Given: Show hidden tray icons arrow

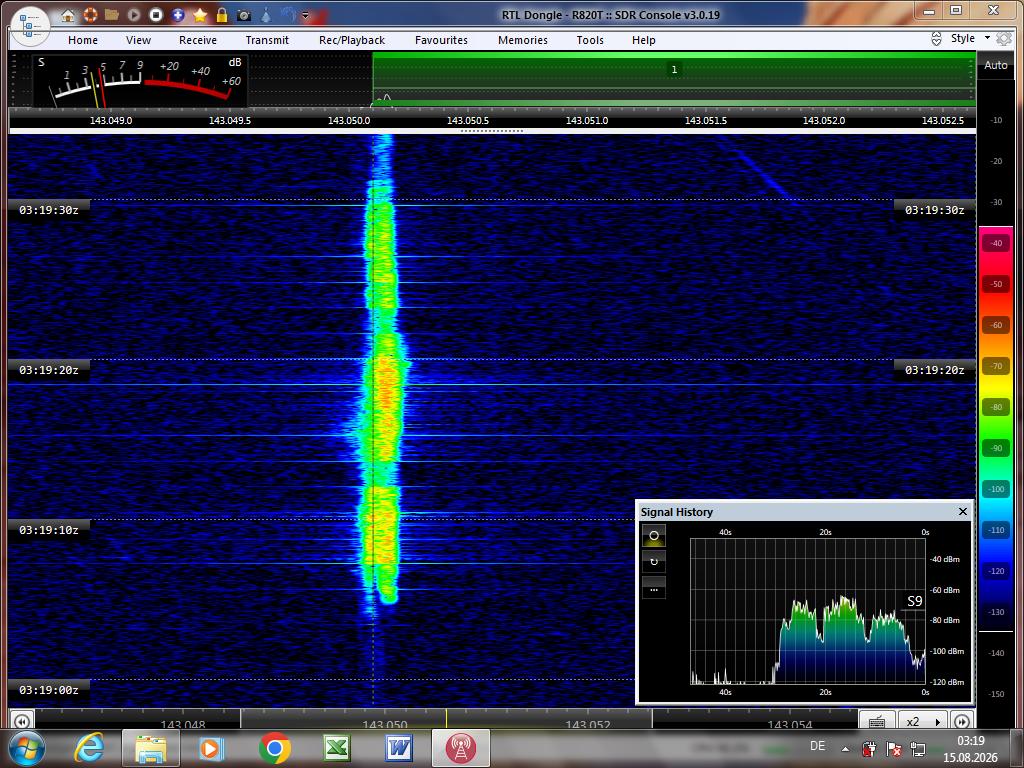Looking at the screenshot, I should [x=845, y=749].
